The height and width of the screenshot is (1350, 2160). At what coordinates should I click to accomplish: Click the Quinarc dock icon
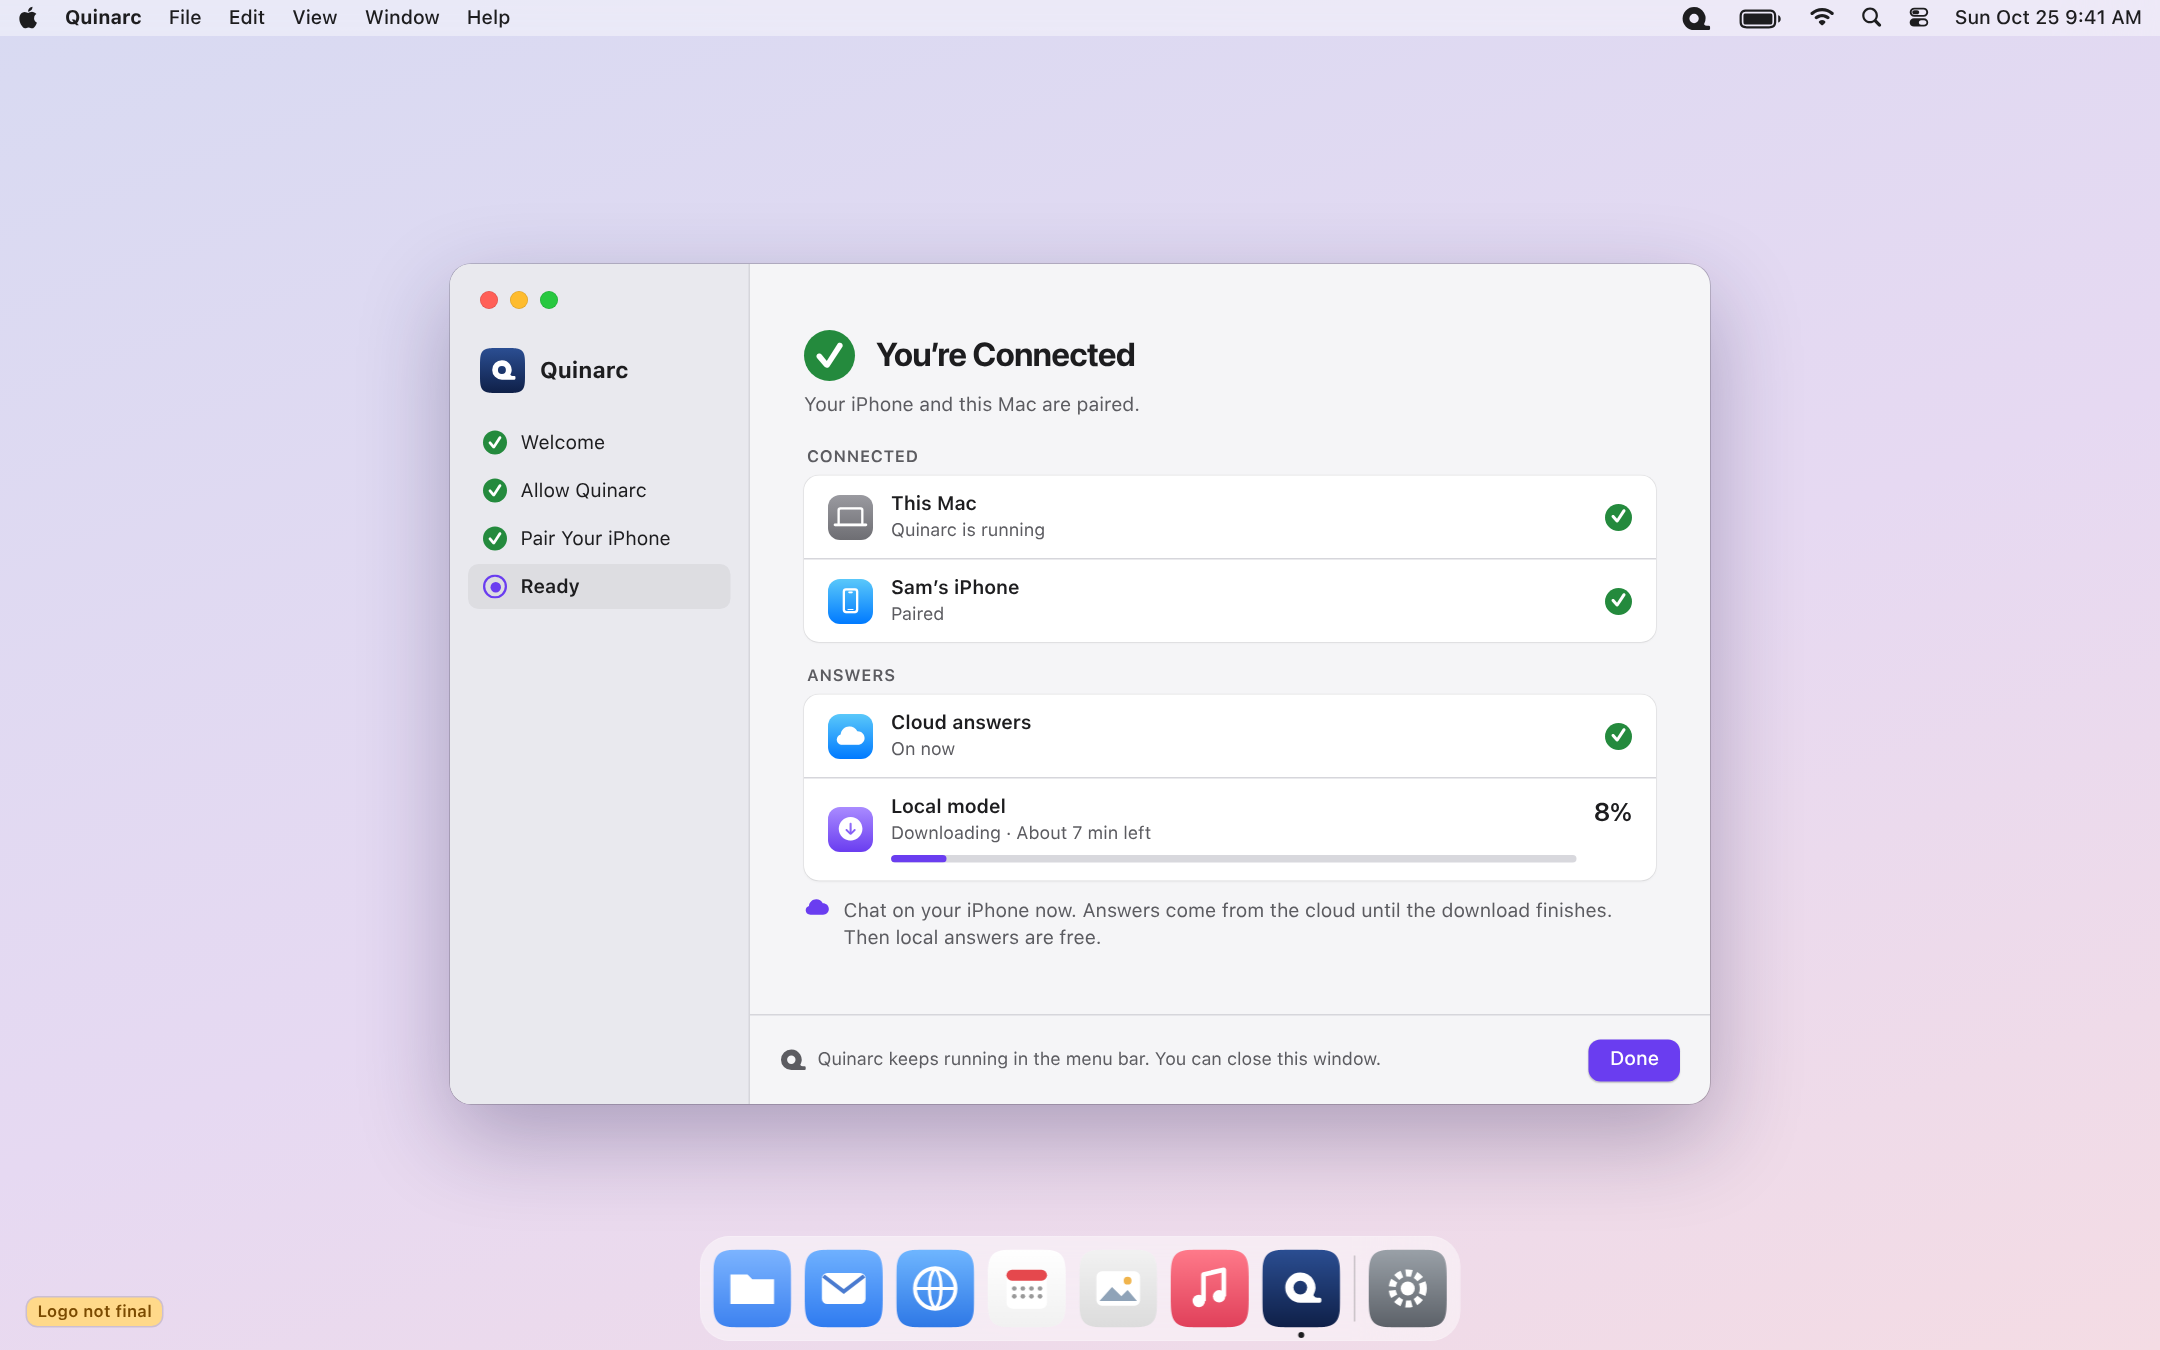point(1301,1288)
